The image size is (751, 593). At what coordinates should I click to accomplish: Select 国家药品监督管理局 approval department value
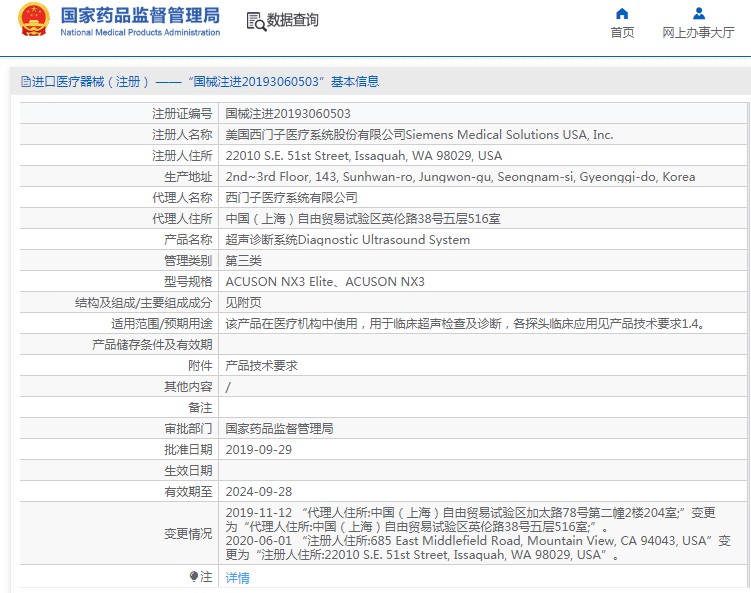[279, 429]
